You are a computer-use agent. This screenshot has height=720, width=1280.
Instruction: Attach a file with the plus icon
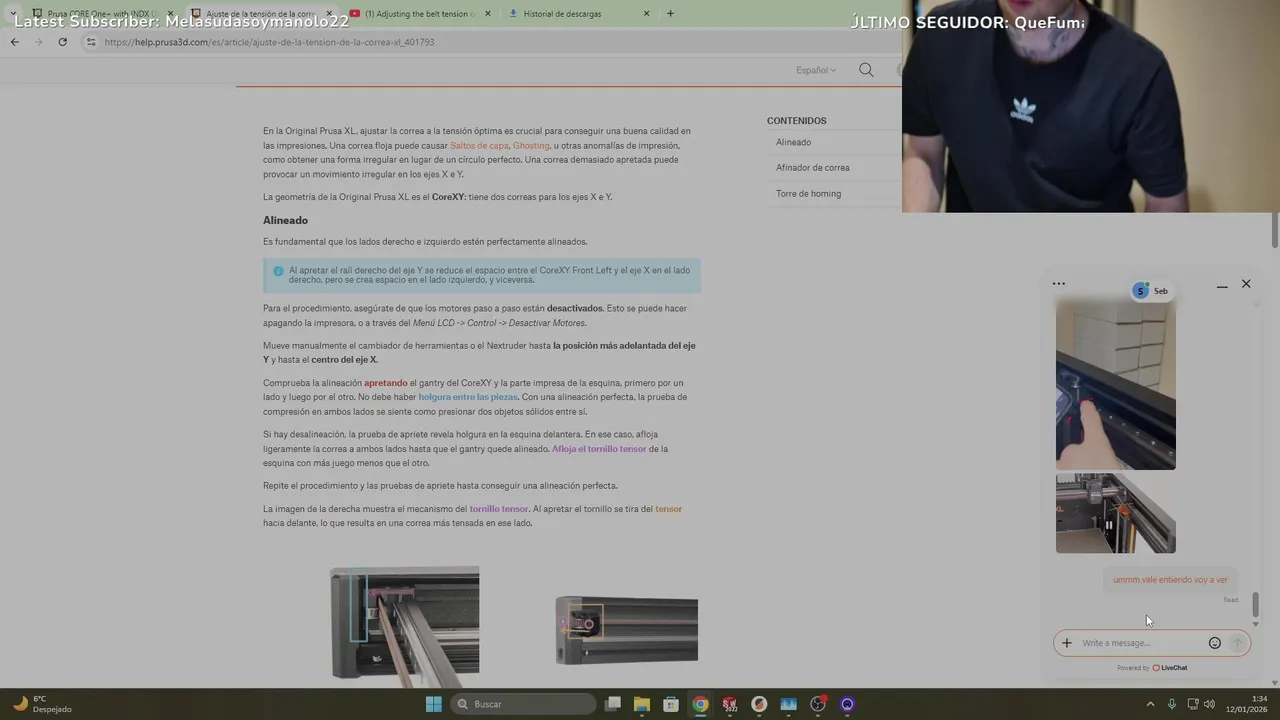(1067, 643)
